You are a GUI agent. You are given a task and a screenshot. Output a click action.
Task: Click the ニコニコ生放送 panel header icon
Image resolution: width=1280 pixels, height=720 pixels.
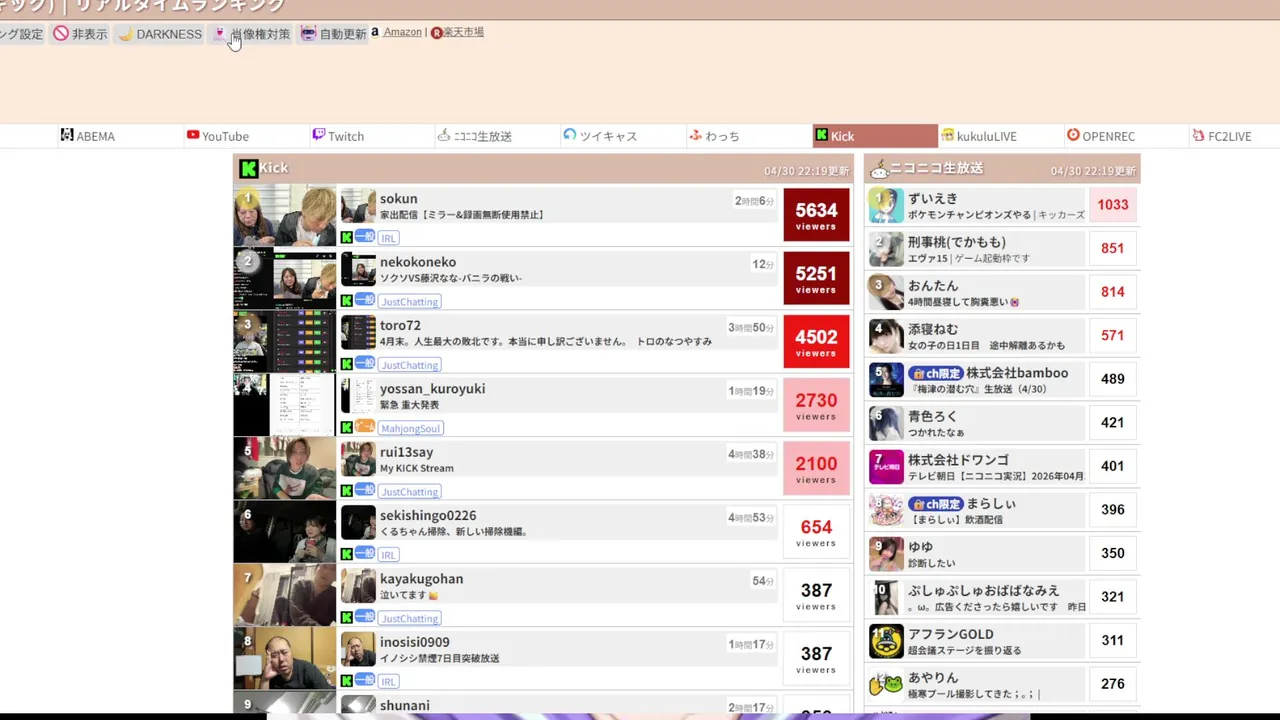click(879, 169)
